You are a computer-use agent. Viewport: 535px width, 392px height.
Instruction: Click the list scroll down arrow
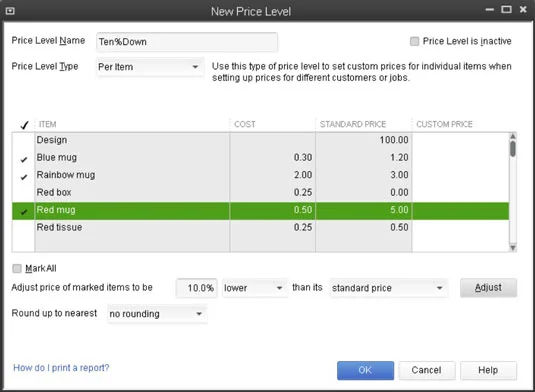point(512,248)
